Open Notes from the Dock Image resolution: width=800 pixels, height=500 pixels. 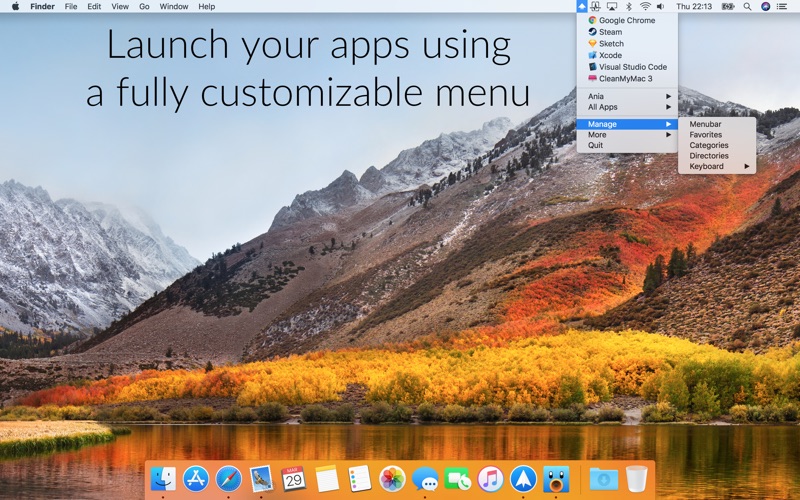(x=327, y=479)
